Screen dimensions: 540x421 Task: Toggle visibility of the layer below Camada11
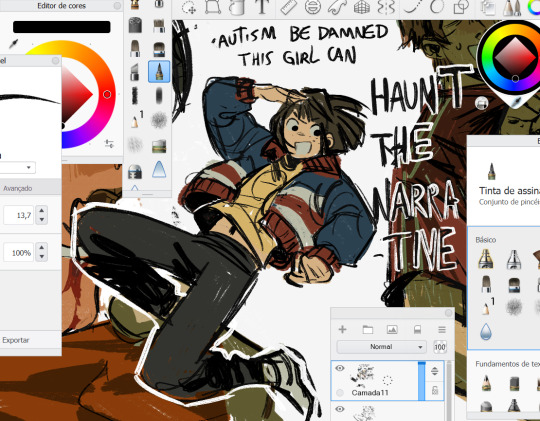pyautogui.click(x=340, y=409)
